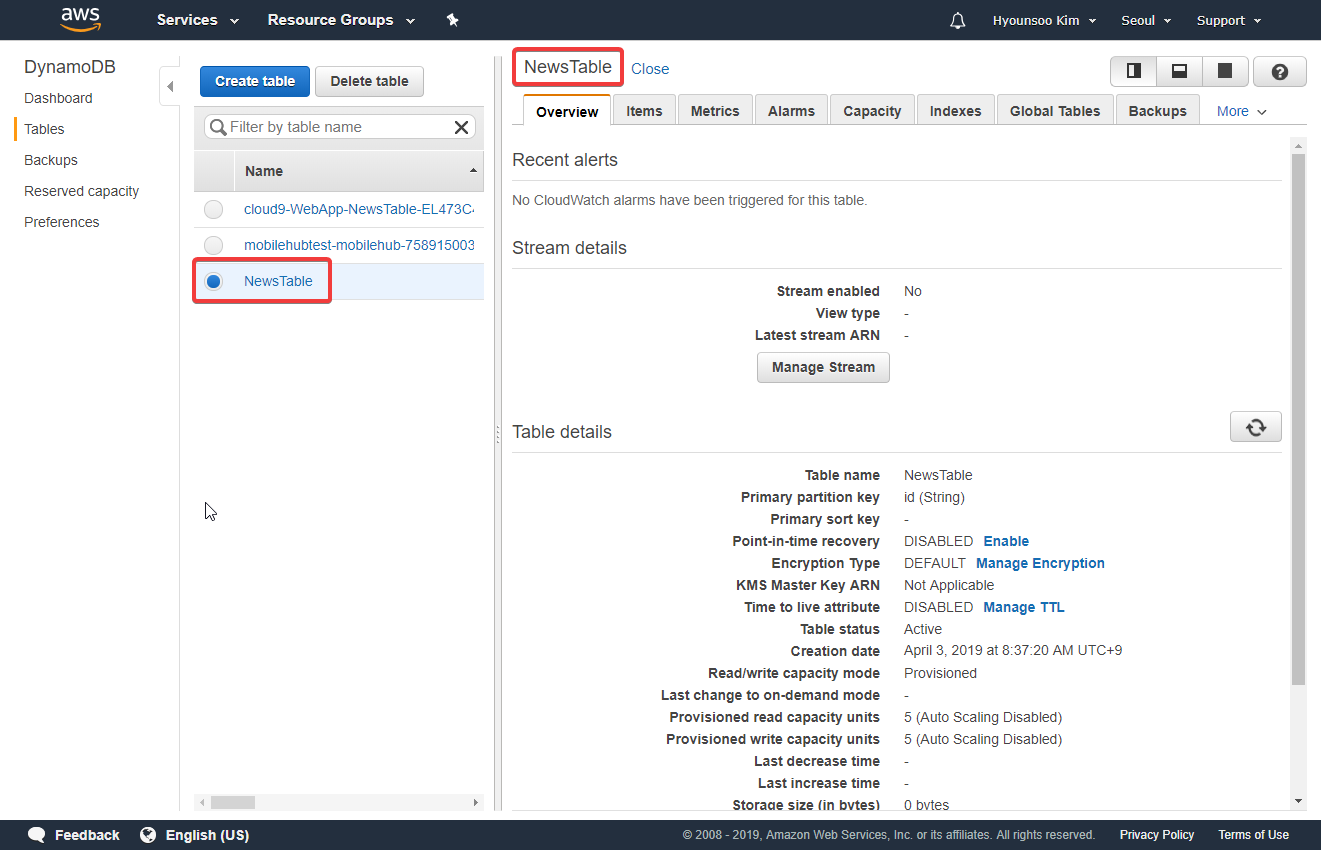Select the cloud9-WebApp-NewsTable radio button

[213, 209]
